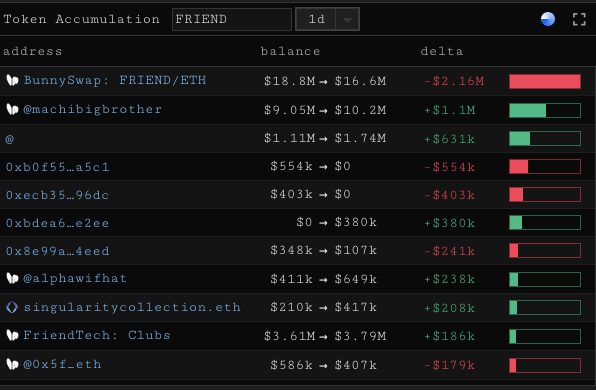596x390 pixels.
Task: Open the 1d timeframe dropdown arrow
Action: click(347, 19)
